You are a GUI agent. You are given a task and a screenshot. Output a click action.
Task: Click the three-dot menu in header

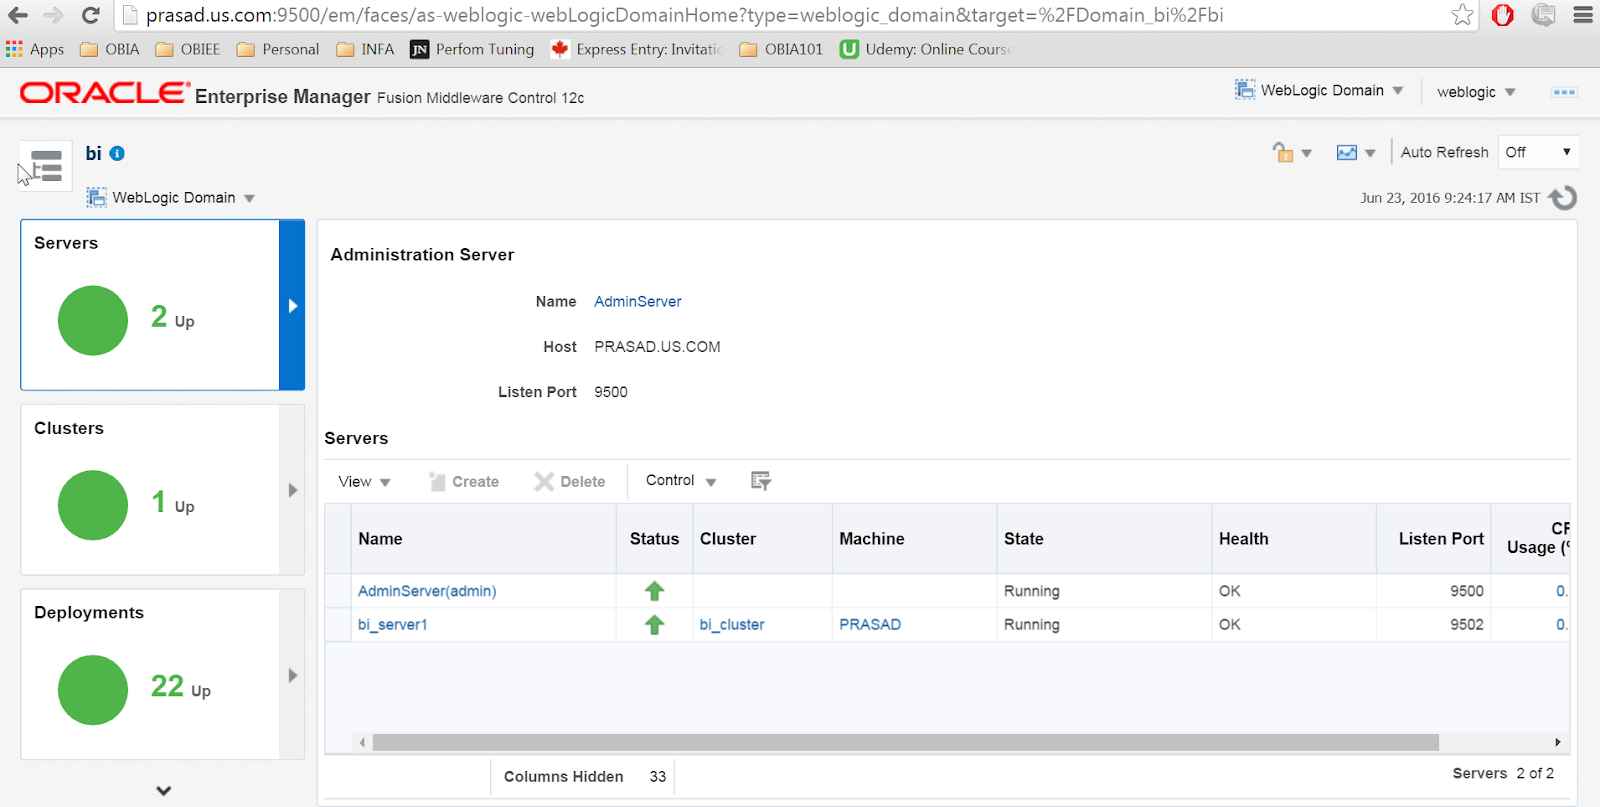[x=1564, y=92]
